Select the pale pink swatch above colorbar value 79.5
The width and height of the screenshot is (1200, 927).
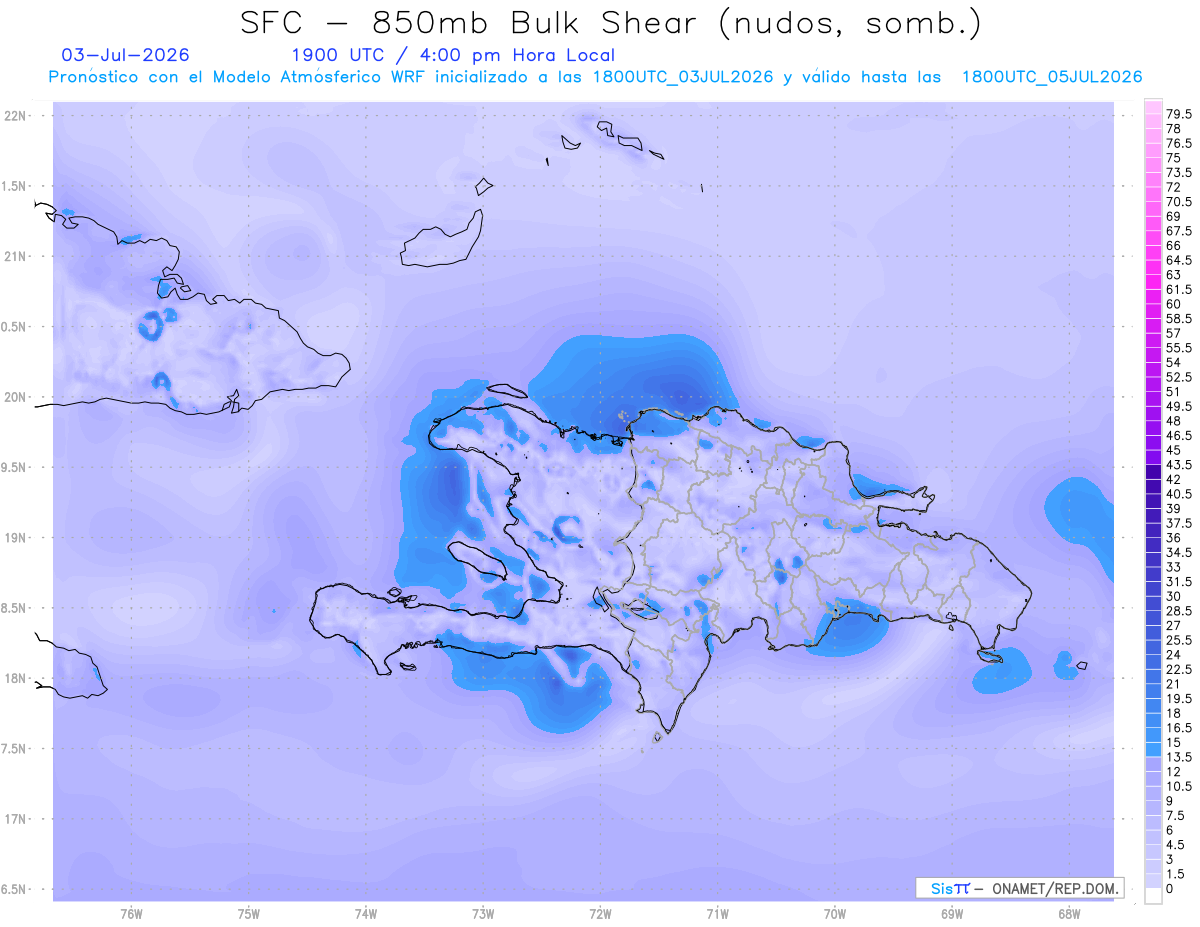click(x=1153, y=107)
